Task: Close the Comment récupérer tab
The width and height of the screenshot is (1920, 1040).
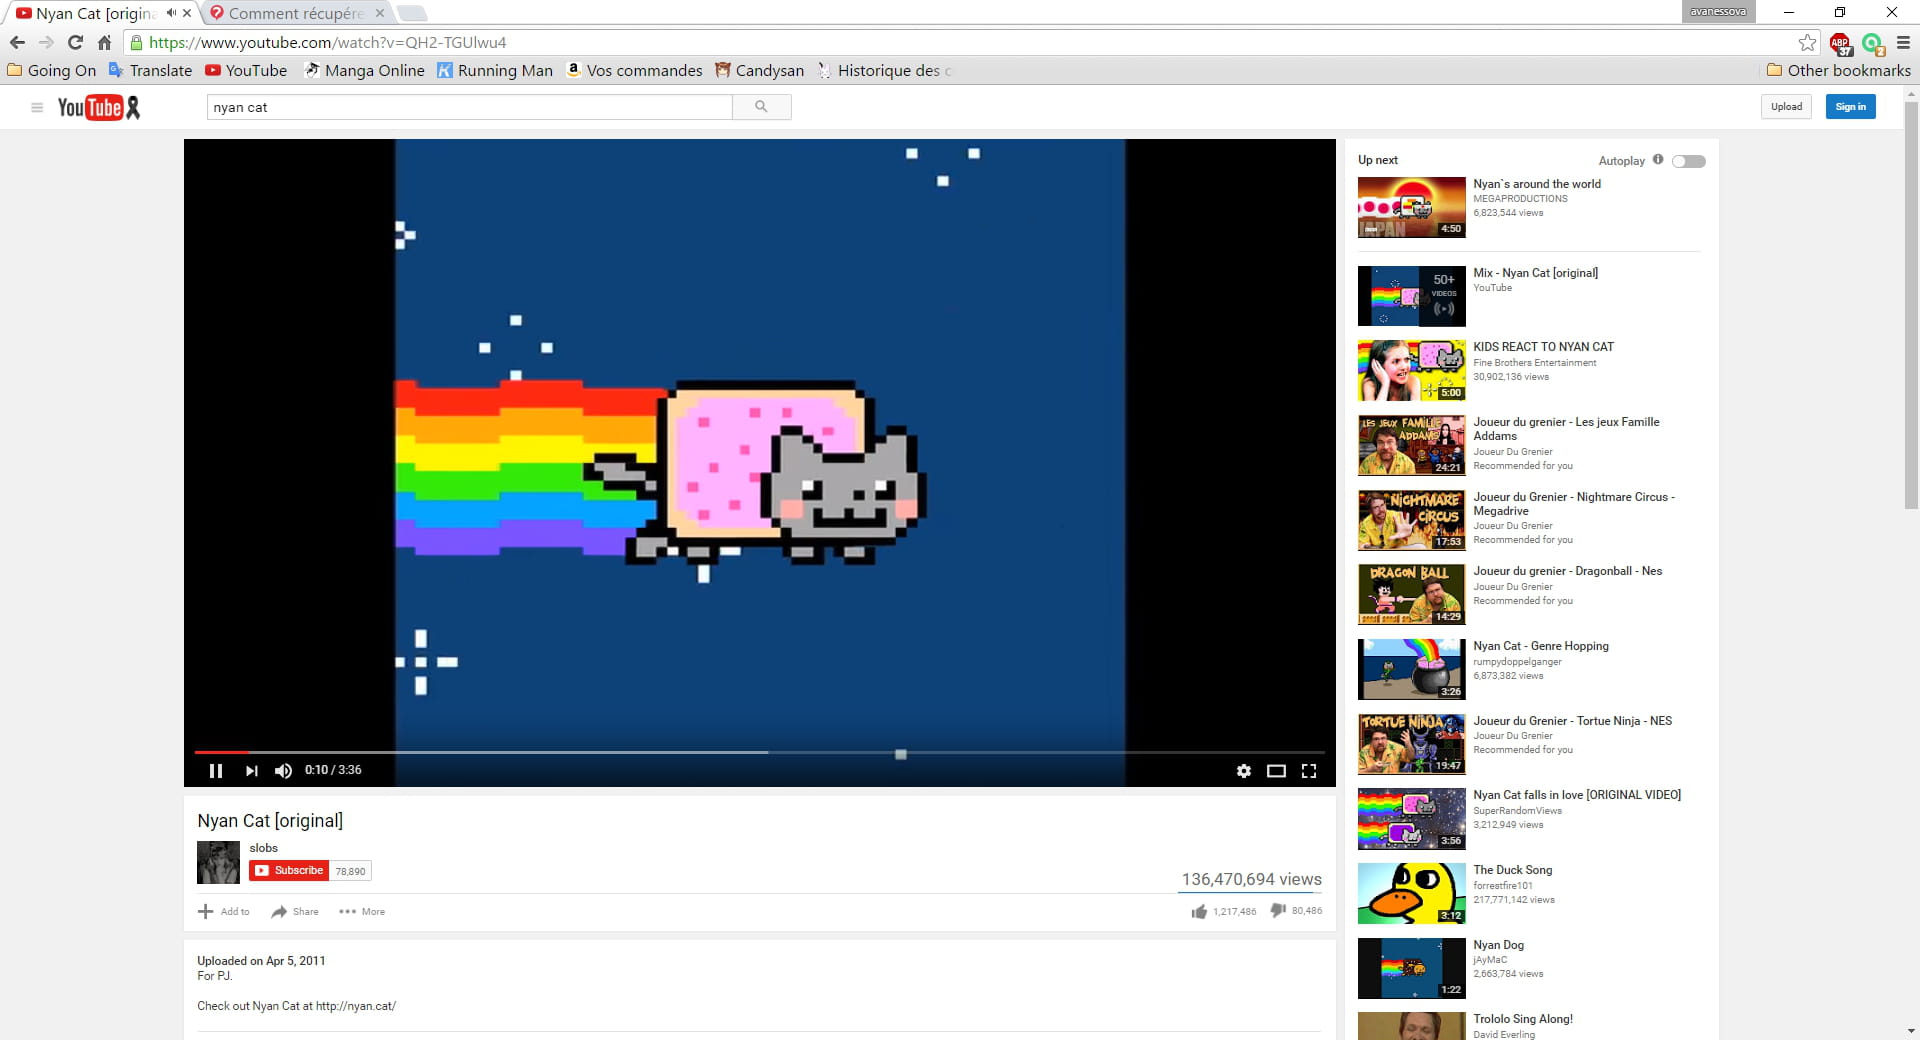Action: click(x=380, y=13)
